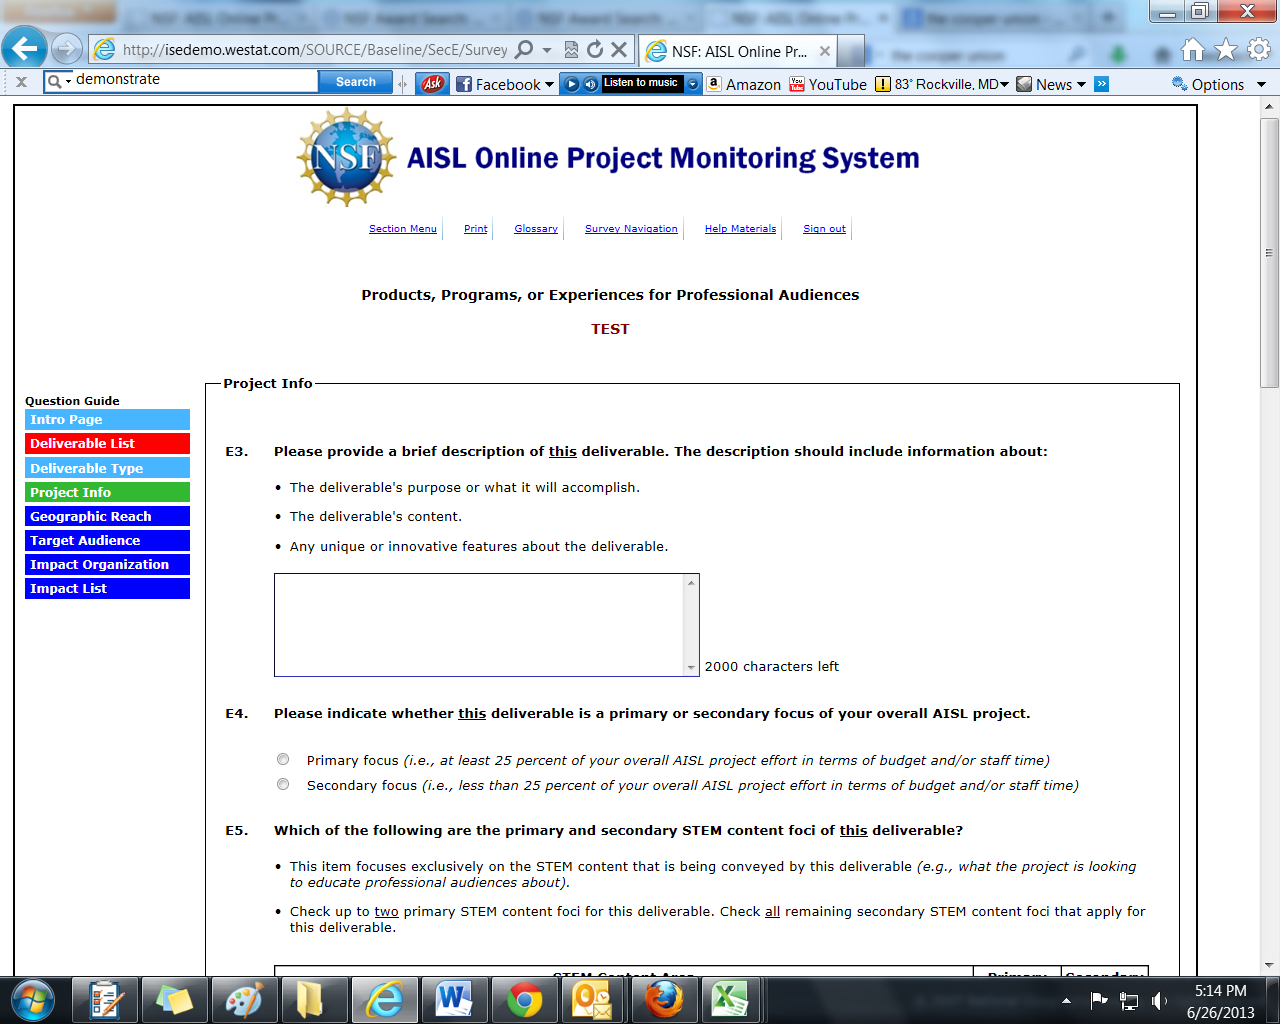Open the Amazon toolbar shortcut
1280x1024 pixels.
pyautogui.click(x=744, y=84)
